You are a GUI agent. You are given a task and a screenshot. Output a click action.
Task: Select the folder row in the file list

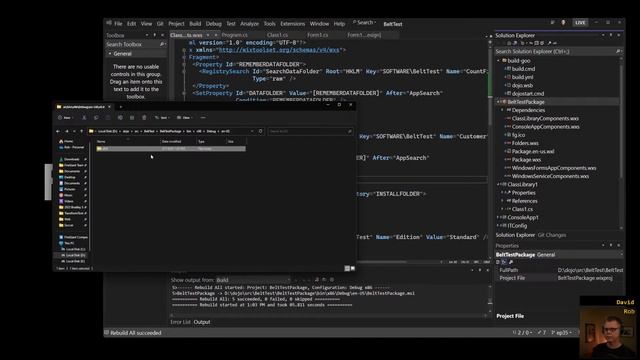[x=171, y=149]
